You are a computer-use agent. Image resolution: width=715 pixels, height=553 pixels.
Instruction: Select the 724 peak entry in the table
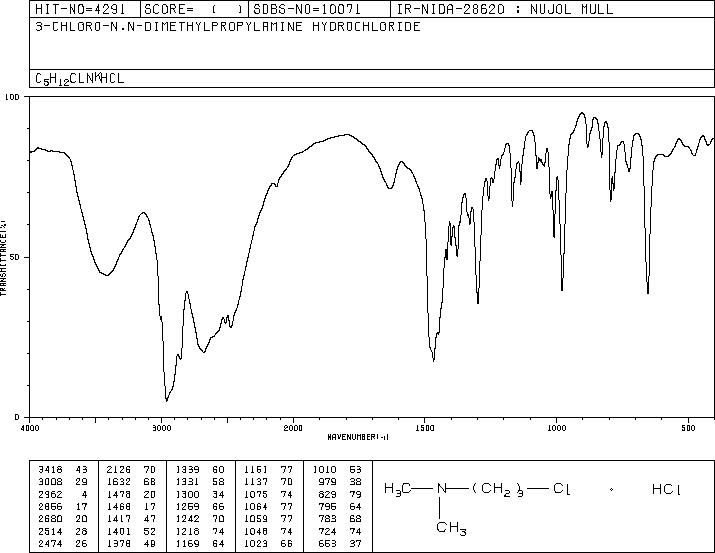coord(340,532)
